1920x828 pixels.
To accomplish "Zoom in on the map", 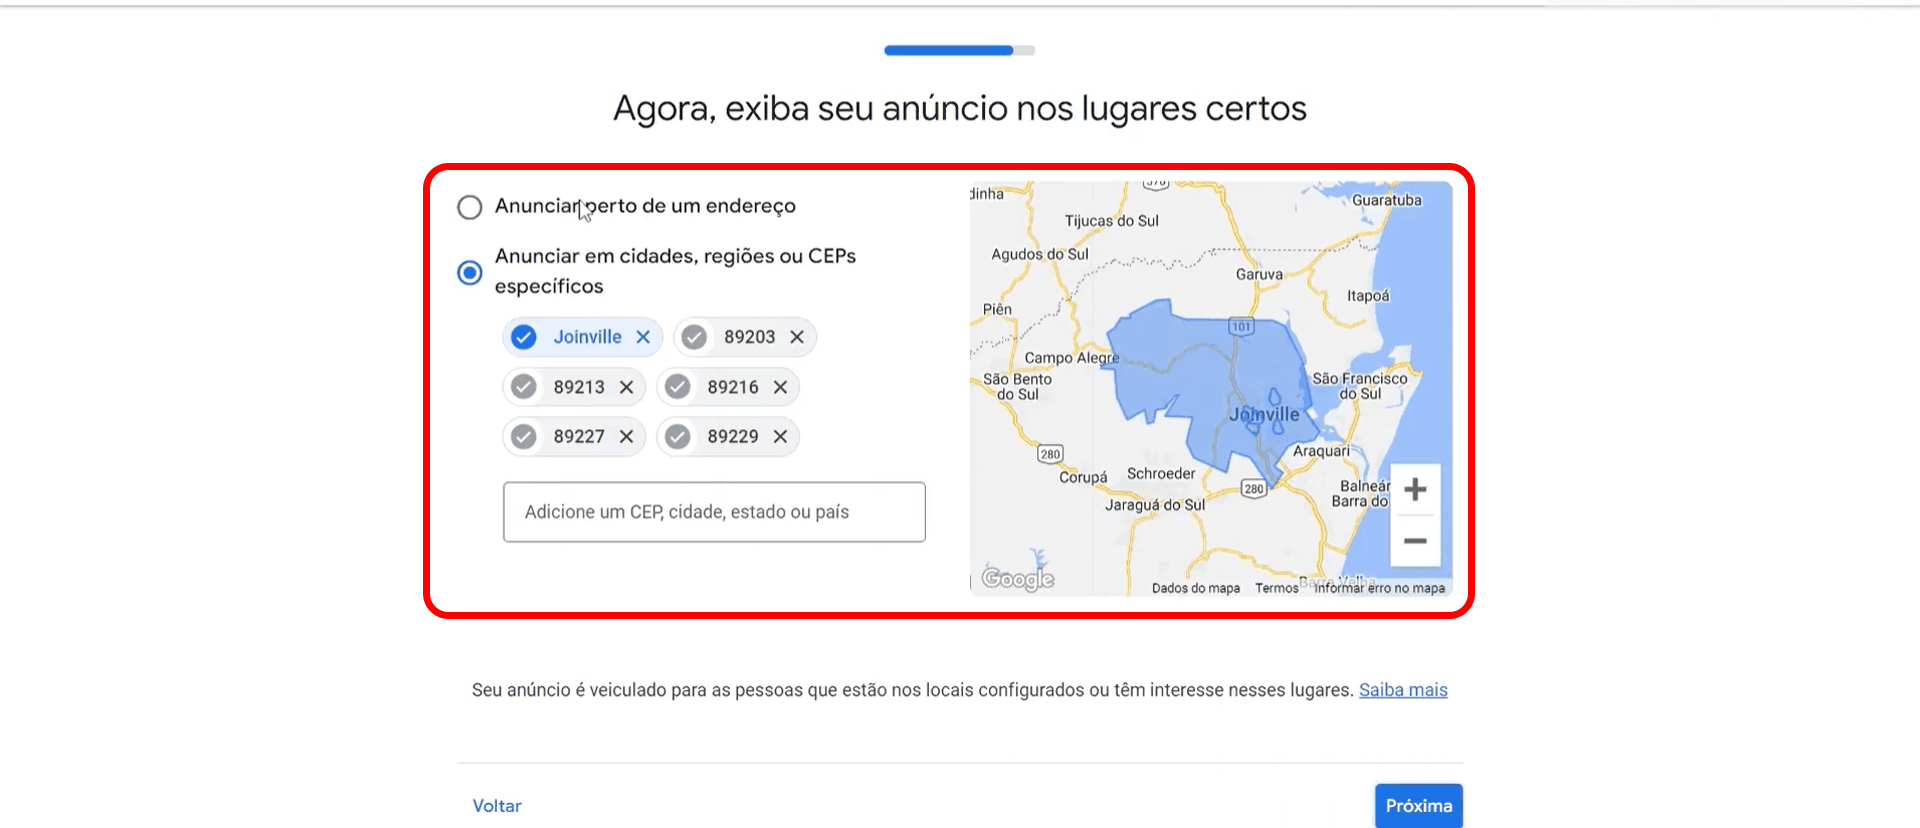I will (x=1414, y=490).
